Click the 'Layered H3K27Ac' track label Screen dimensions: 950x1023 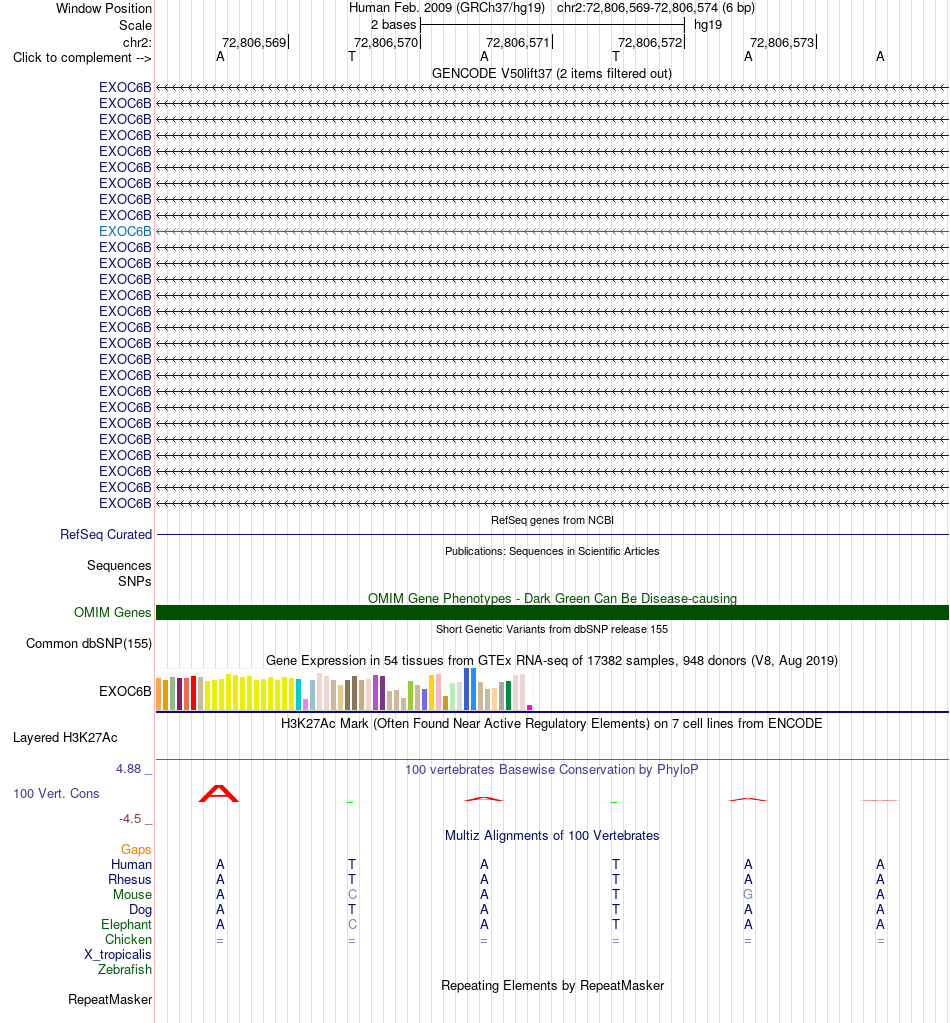click(x=65, y=738)
